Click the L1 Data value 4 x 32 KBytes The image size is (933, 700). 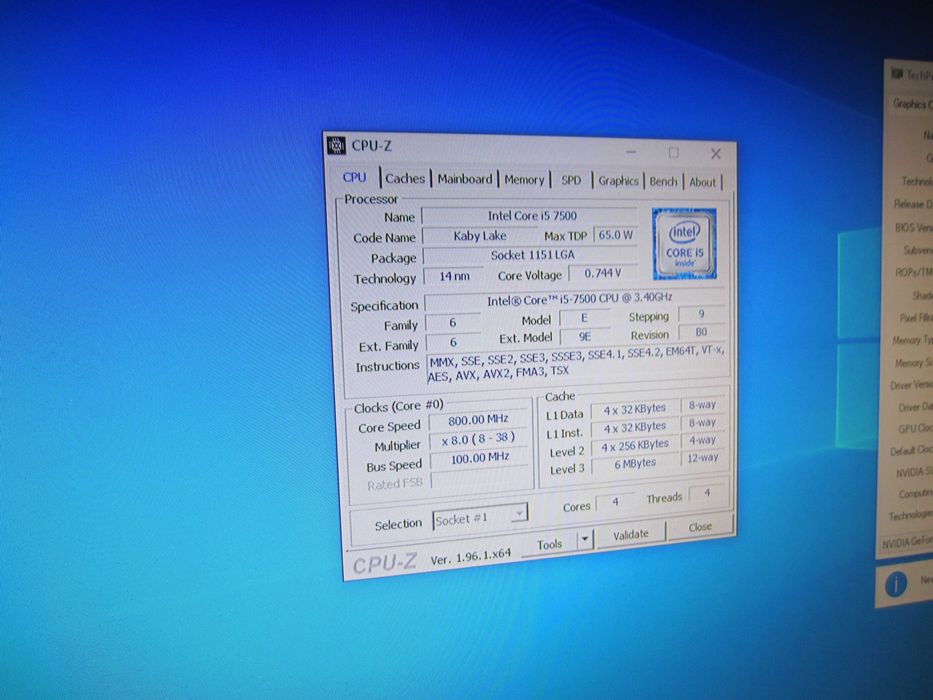(x=635, y=410)
